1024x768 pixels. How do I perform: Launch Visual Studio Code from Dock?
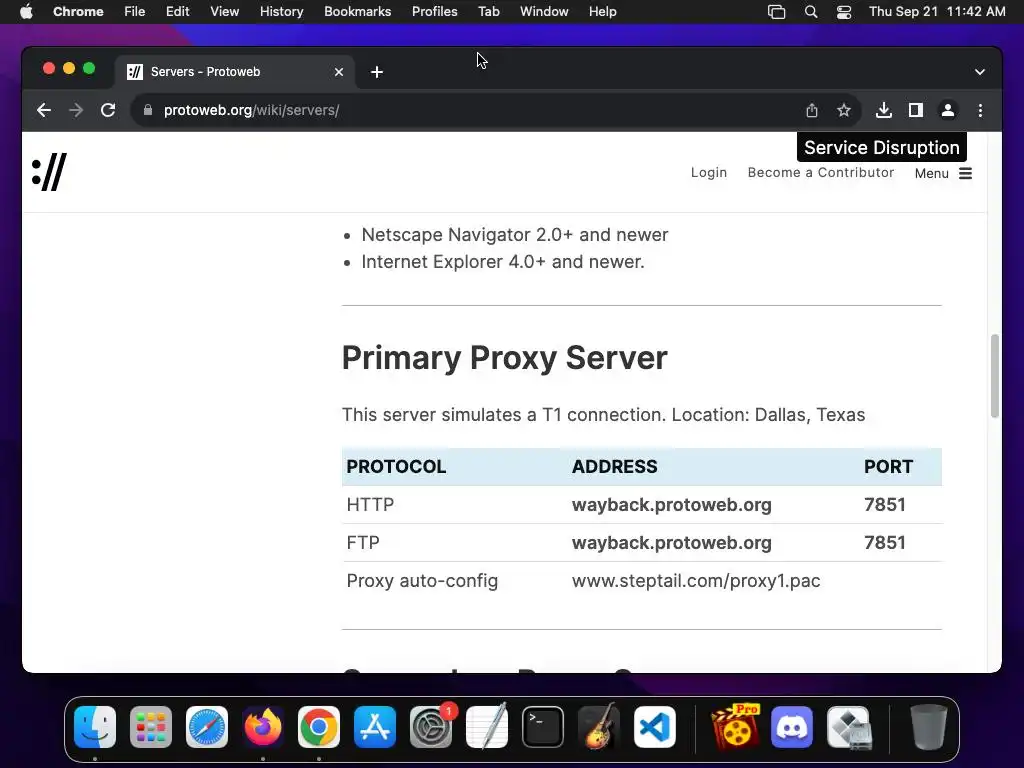click(655, 727)
